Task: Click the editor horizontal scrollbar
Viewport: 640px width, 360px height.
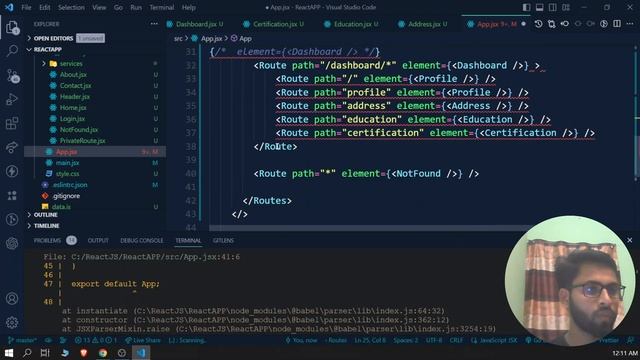Action: [x=371, y=228]
